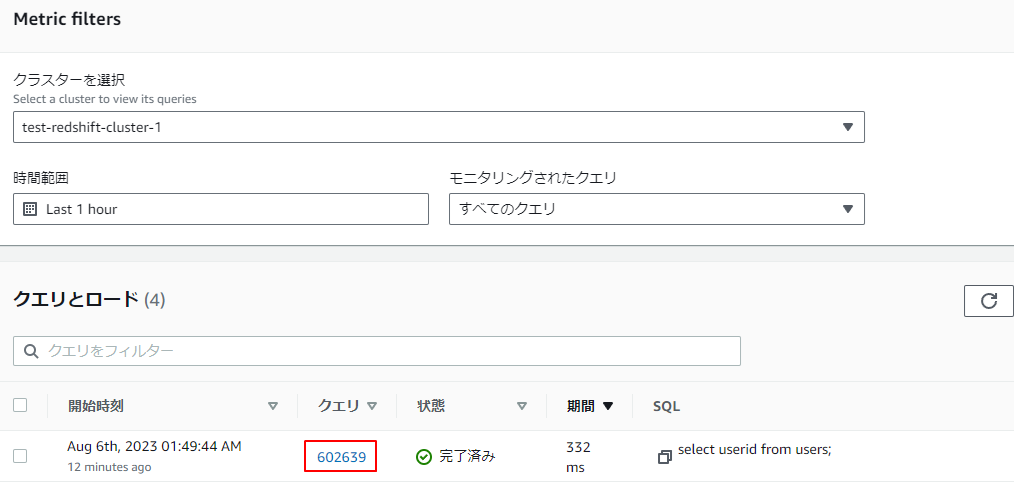Open query 602639 link
1014x483 pixels.
(341, 457)
